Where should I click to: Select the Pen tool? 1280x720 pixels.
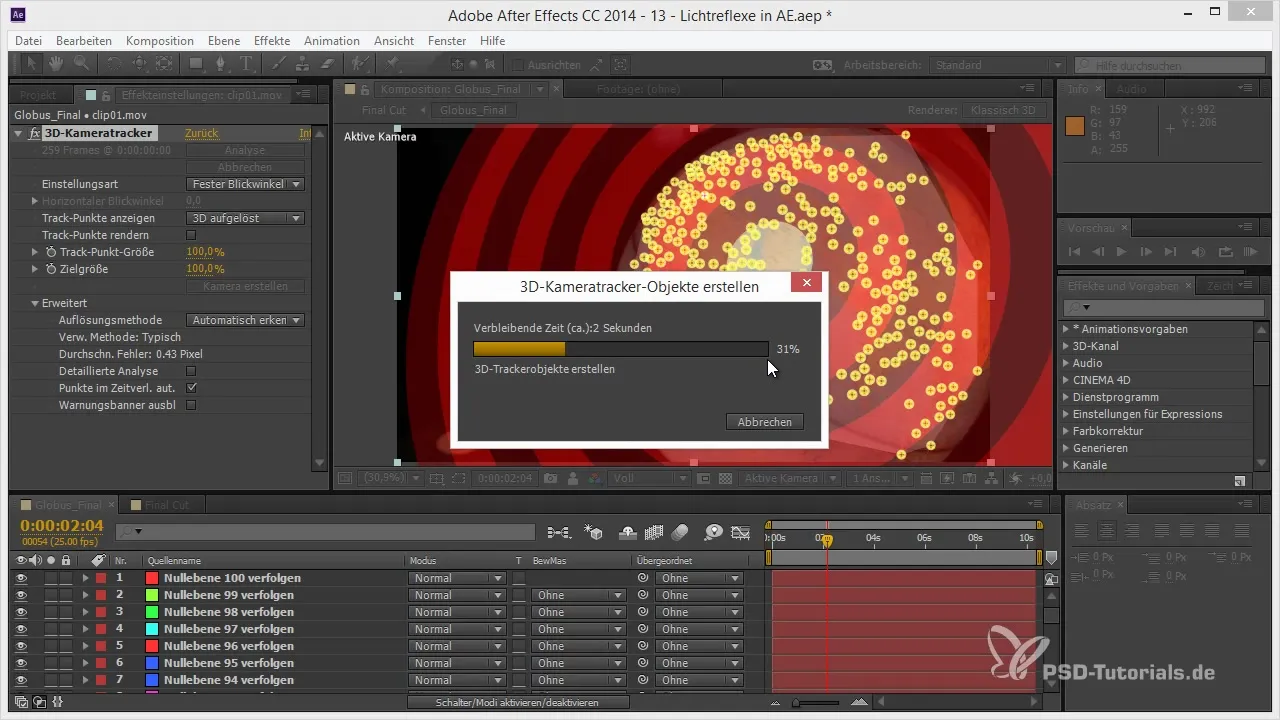pos(222,64)
